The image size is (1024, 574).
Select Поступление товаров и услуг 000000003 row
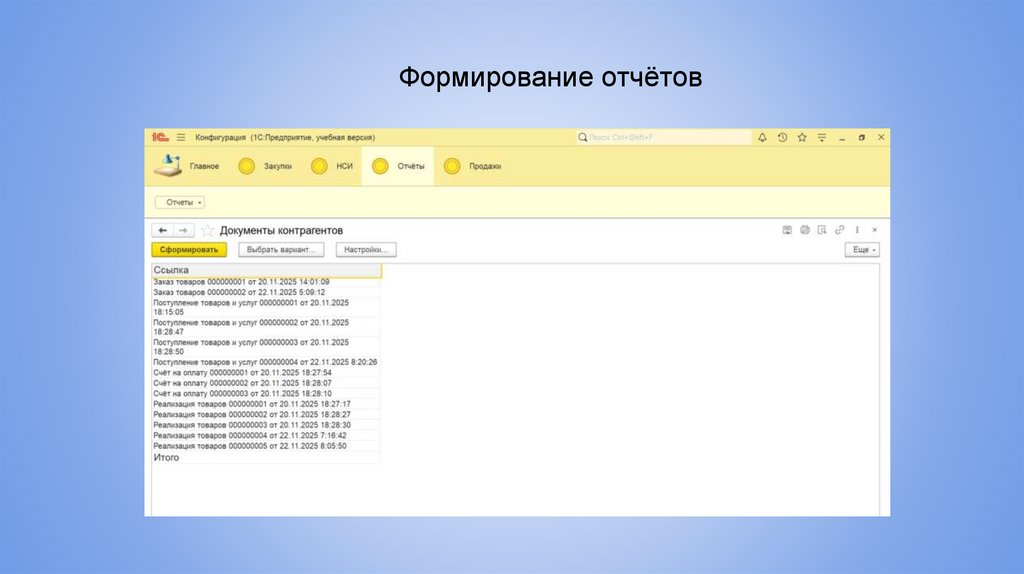tap(266, 347)
